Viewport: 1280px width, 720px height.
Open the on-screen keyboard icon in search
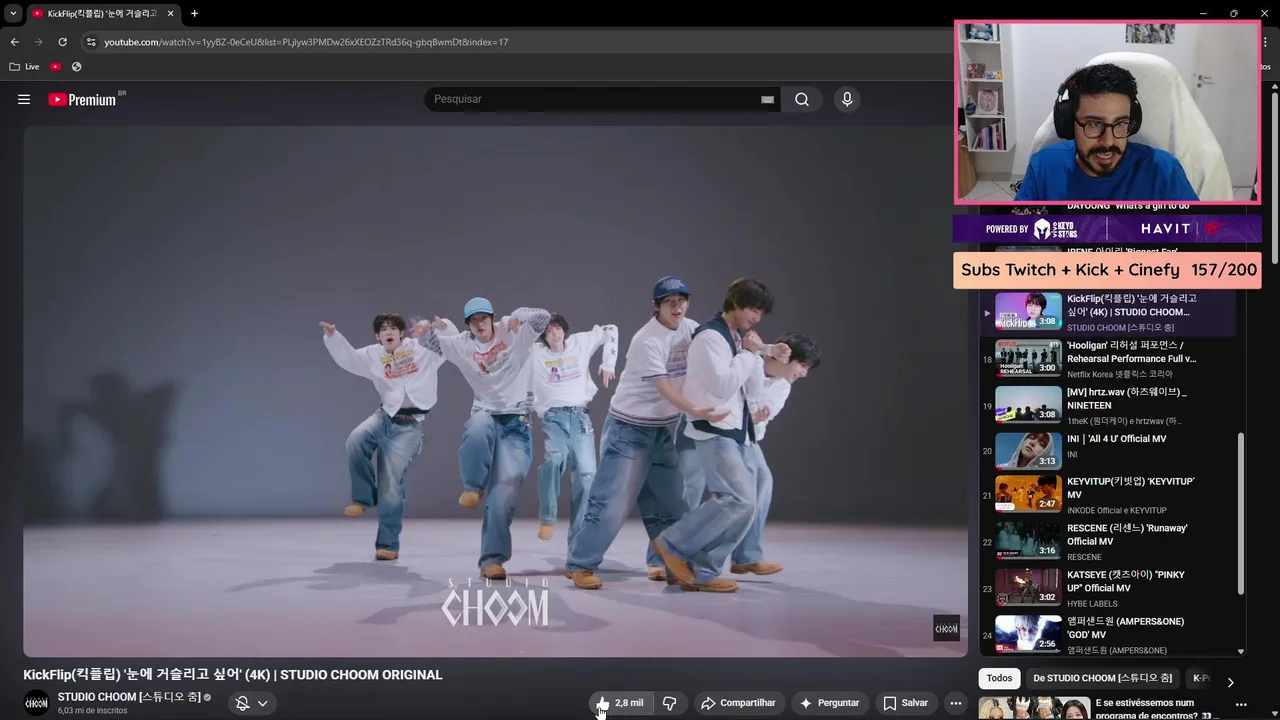pos(767,99)
